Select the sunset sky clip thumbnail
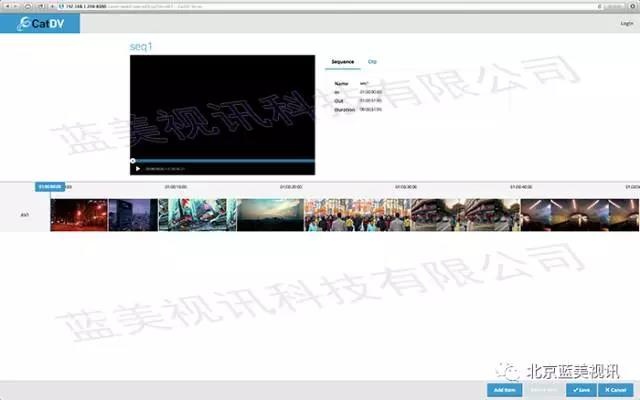This screenshot has height=400, width=640. click(271, 215)
